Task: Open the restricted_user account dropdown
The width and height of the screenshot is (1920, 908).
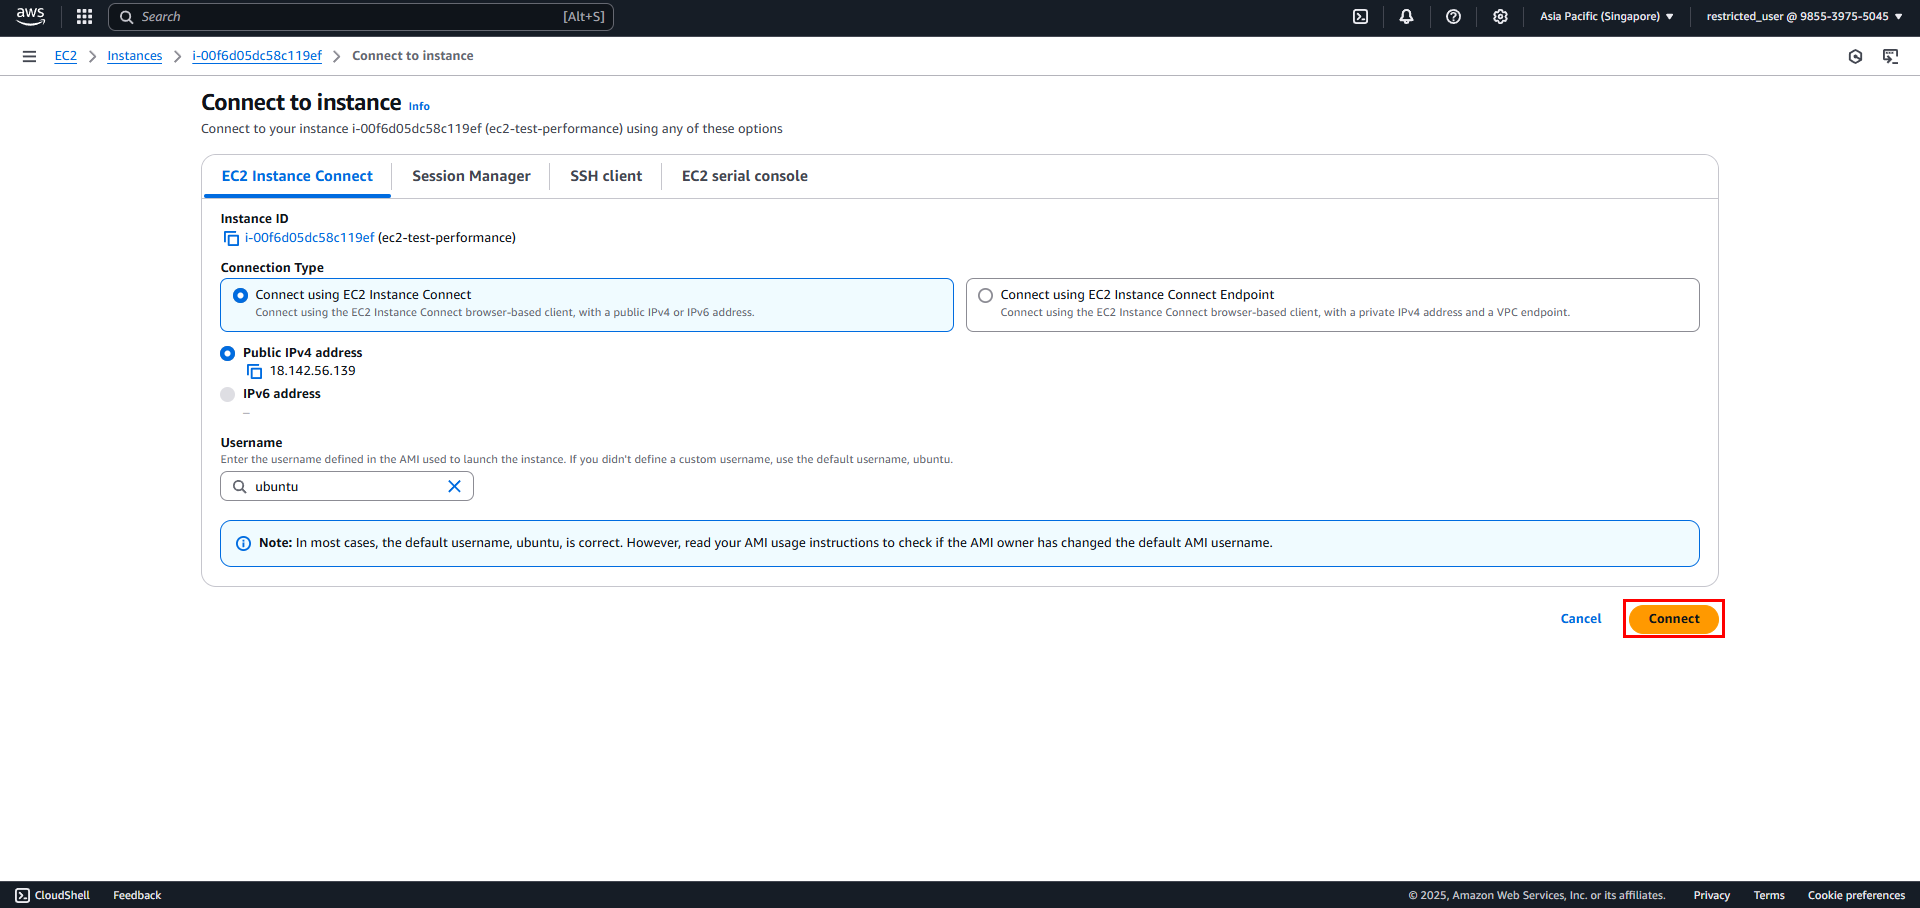Action: pos(1804,16)
